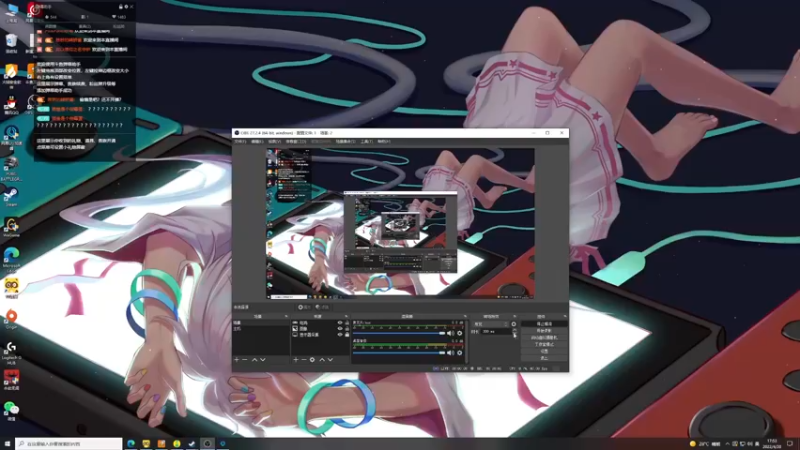Pop out the Scenes dock panel icon
This screenshot has height=450, width=800.
286,316
